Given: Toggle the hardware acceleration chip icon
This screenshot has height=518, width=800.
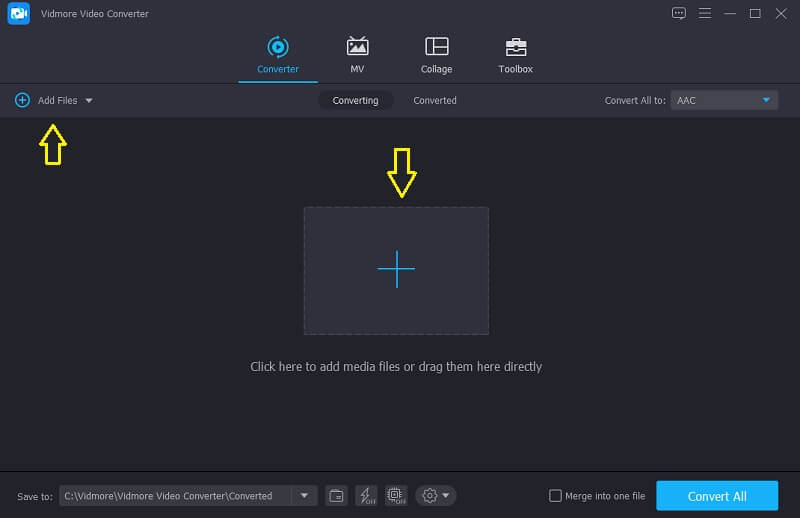Looking at the screenshot, I should [x=395, y=495].
